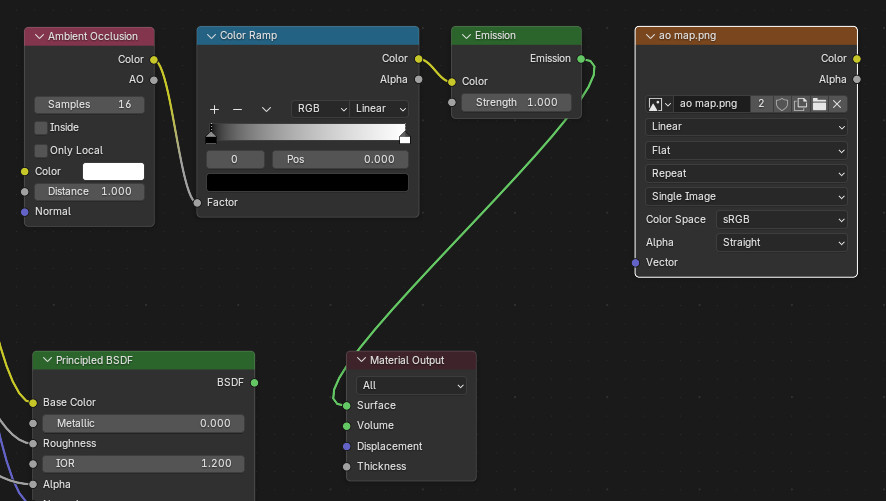886x501 pixels.
Task: Click the IOR value field
Action: tap(144, 463)
